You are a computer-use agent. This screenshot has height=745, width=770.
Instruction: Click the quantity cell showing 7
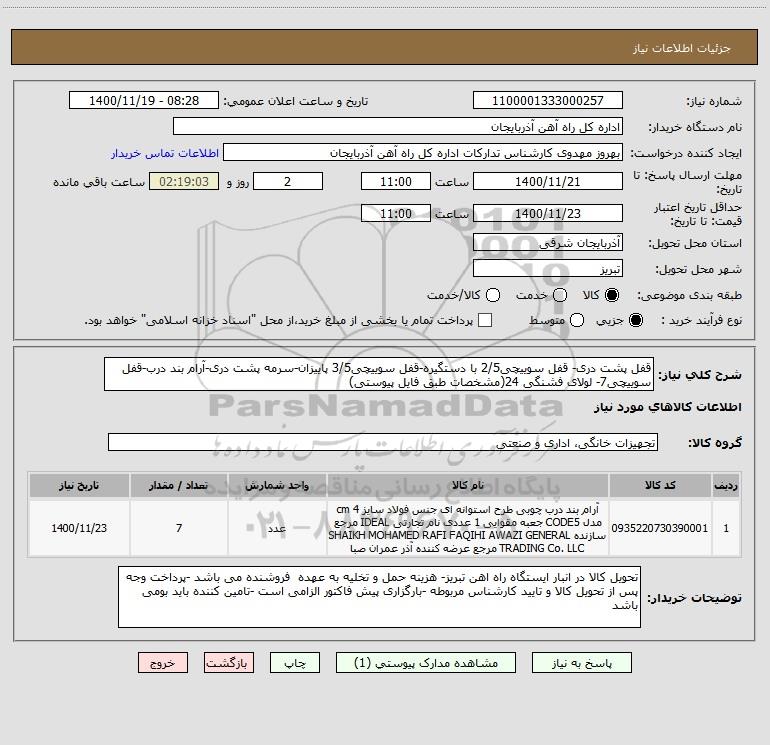coord(179,528)
